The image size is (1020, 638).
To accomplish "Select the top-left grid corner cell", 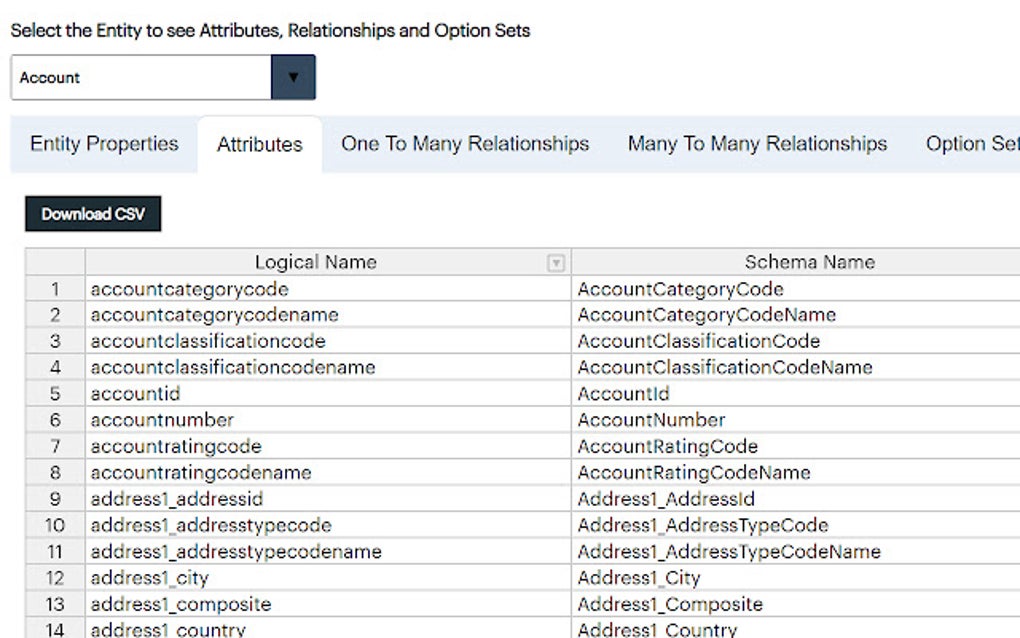I will coord(55,263).
